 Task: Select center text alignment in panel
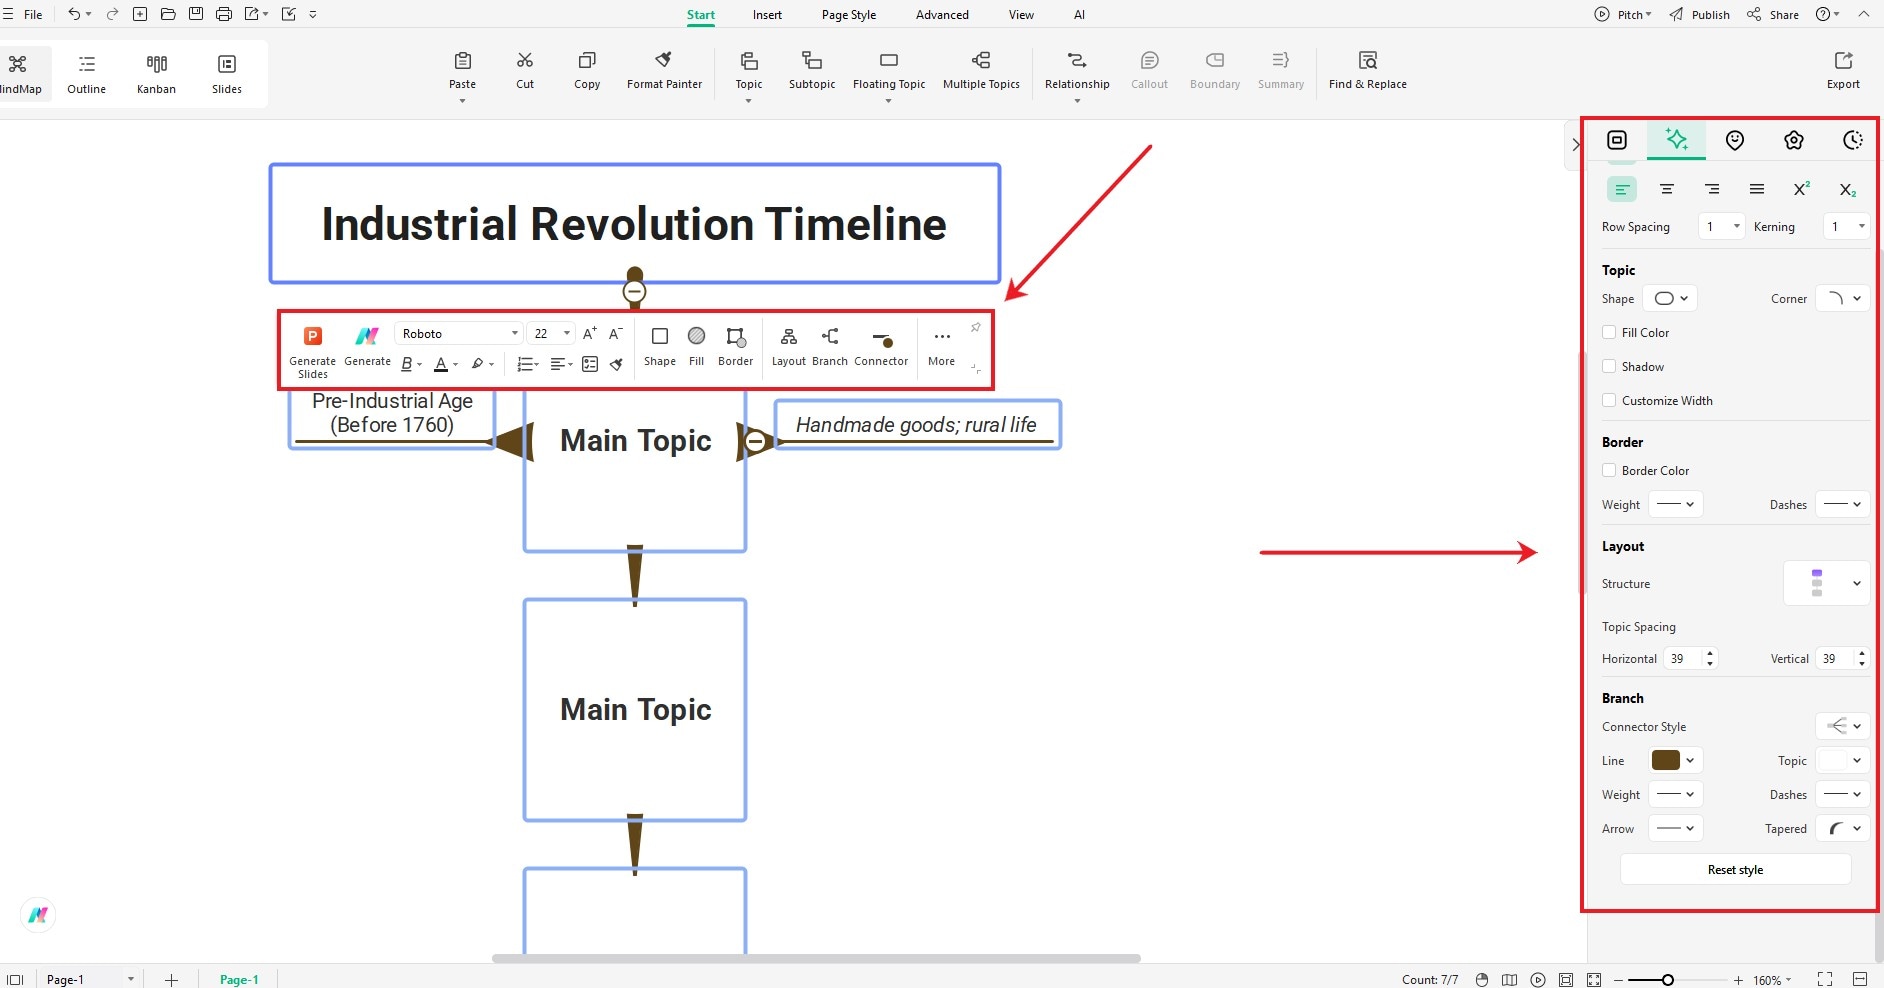[x=1667, y=189]
